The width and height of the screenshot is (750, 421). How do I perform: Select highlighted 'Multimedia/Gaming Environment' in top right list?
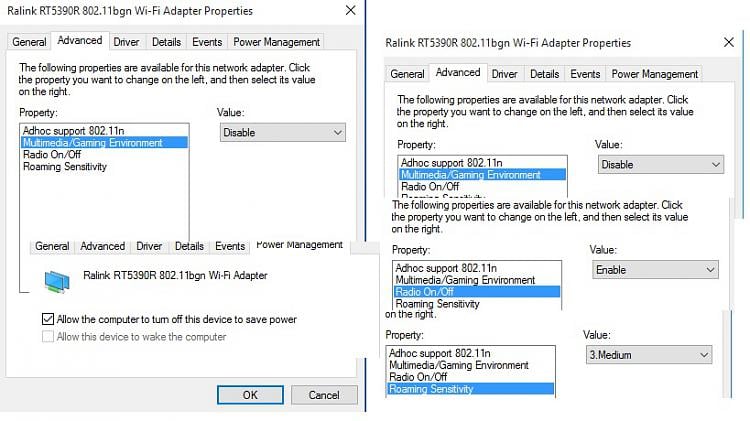[483, 175]
